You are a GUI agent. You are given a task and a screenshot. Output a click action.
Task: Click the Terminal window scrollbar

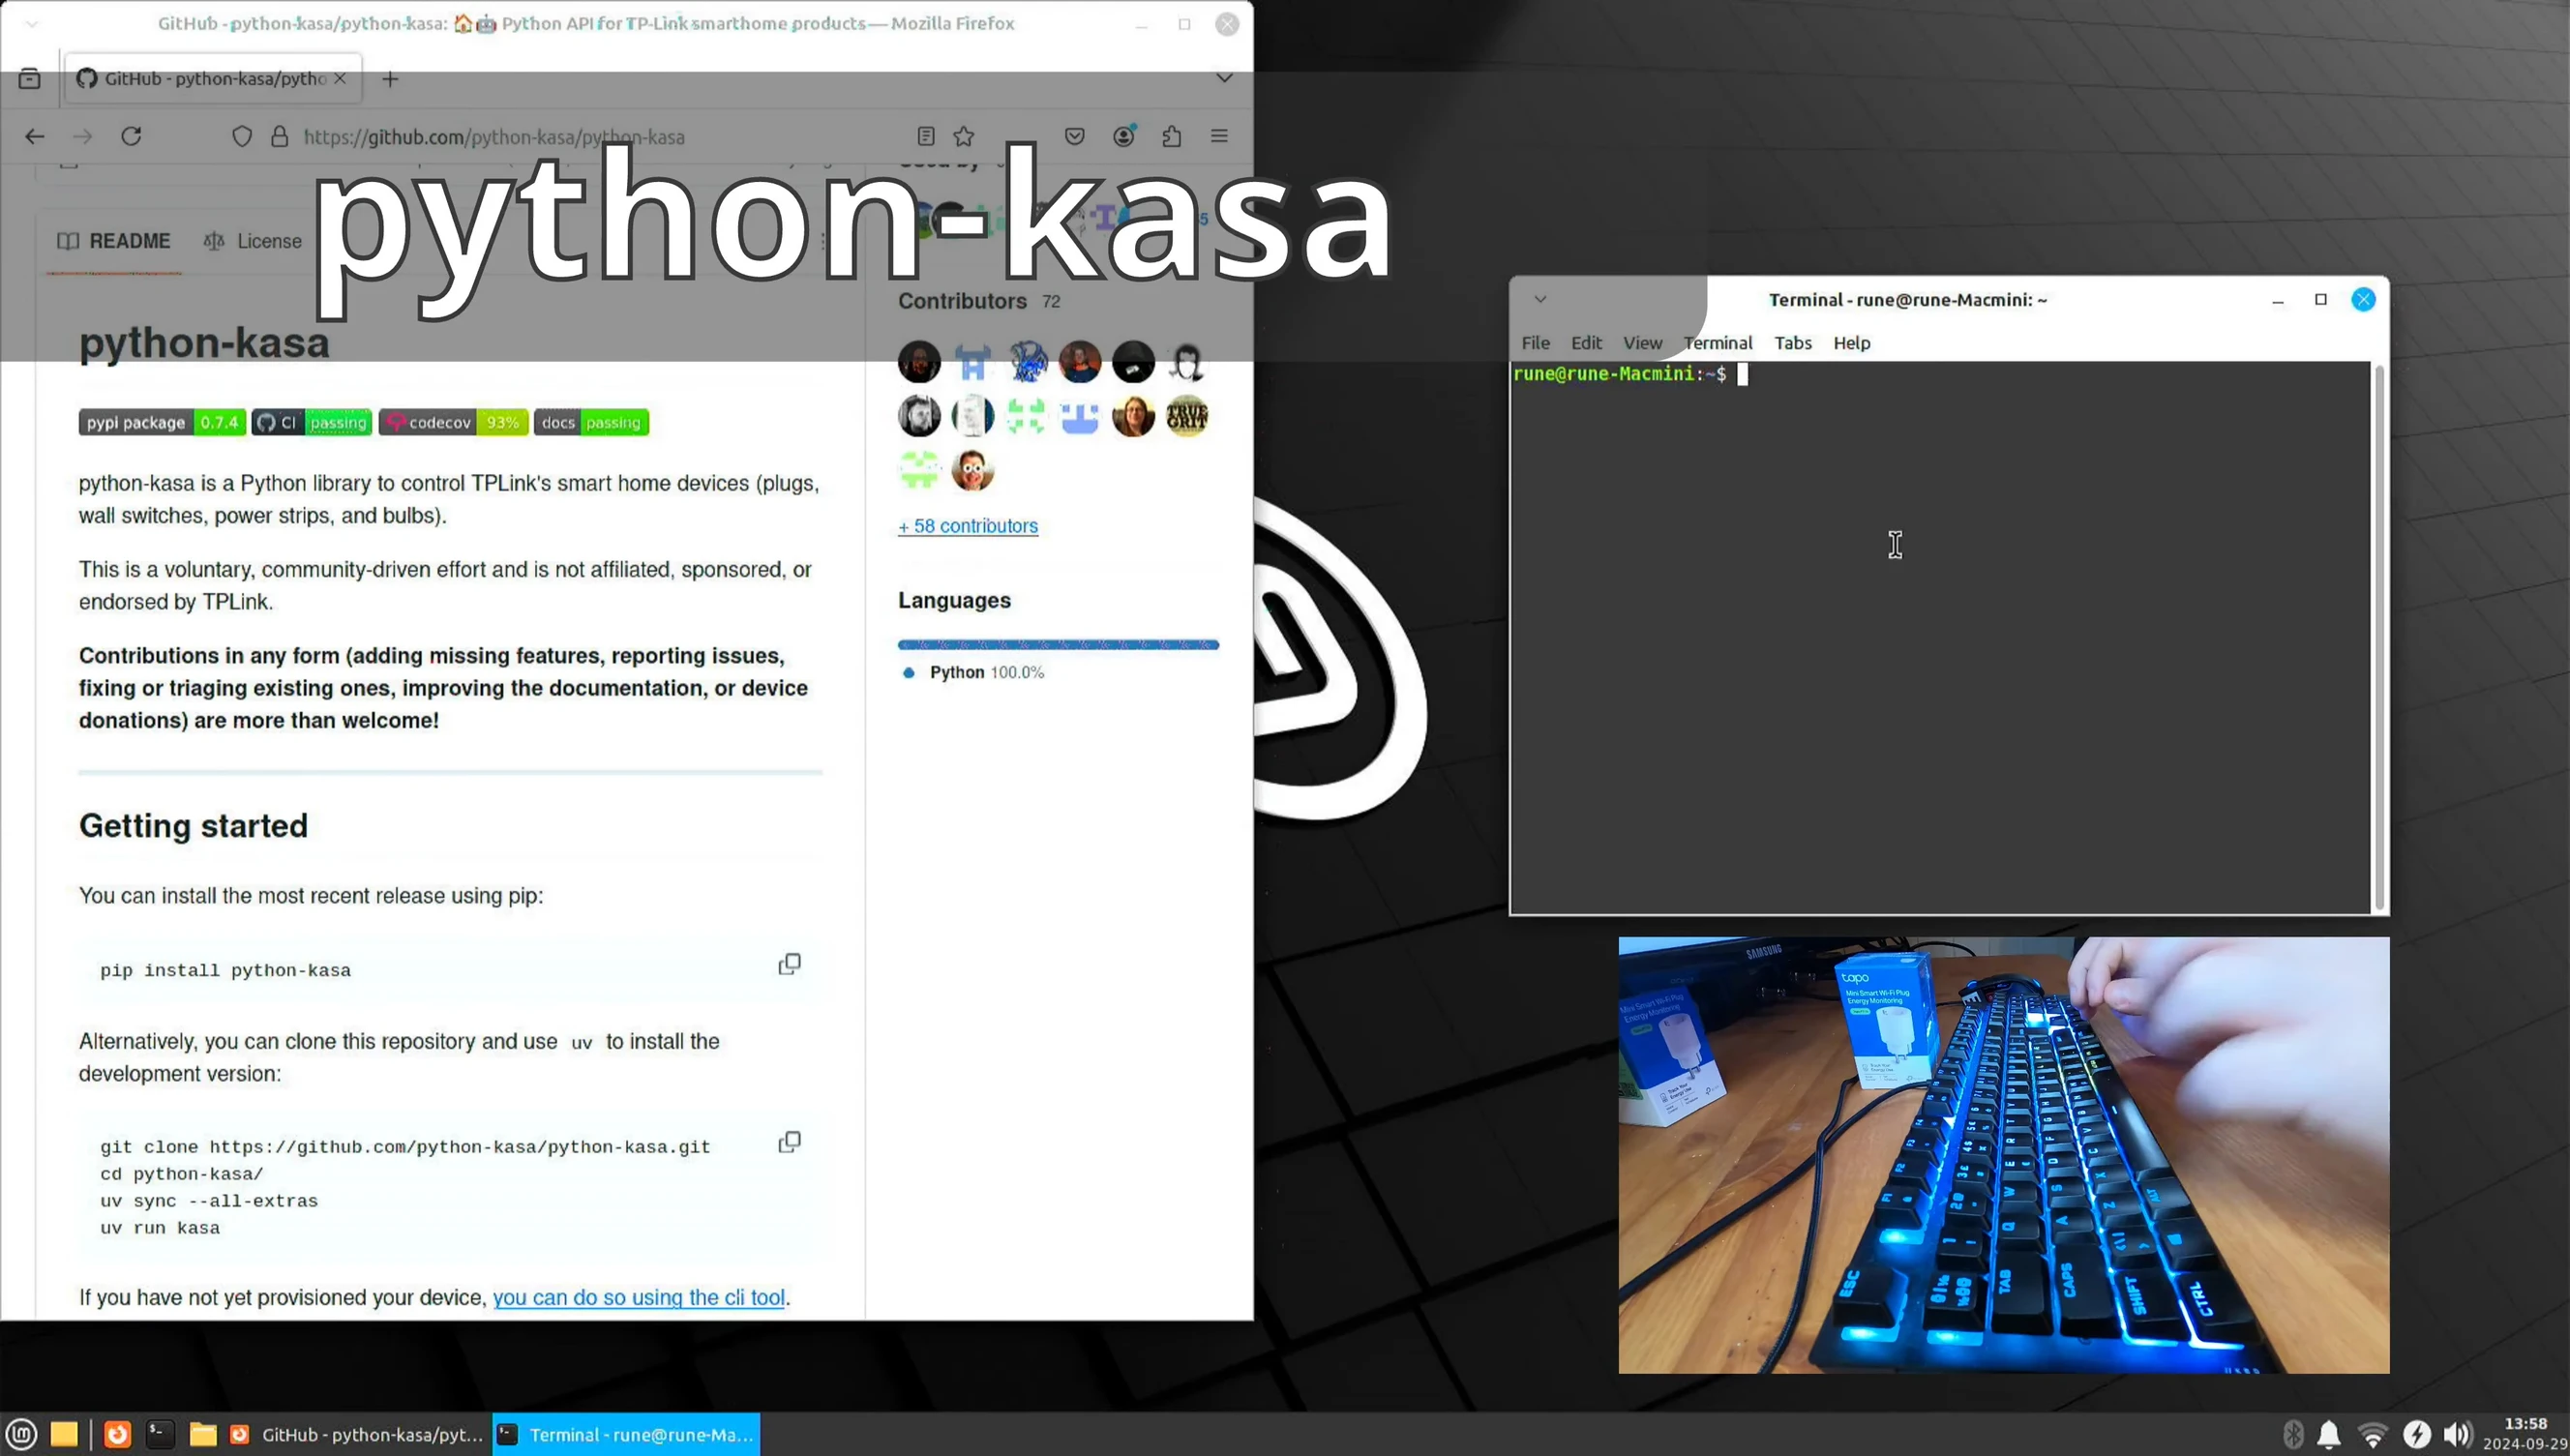click(x=2379, y=636)
